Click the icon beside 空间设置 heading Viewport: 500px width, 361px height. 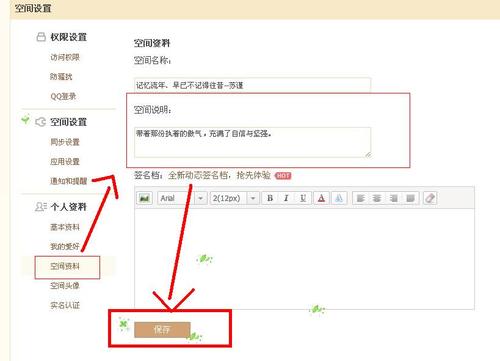[40, 122]
